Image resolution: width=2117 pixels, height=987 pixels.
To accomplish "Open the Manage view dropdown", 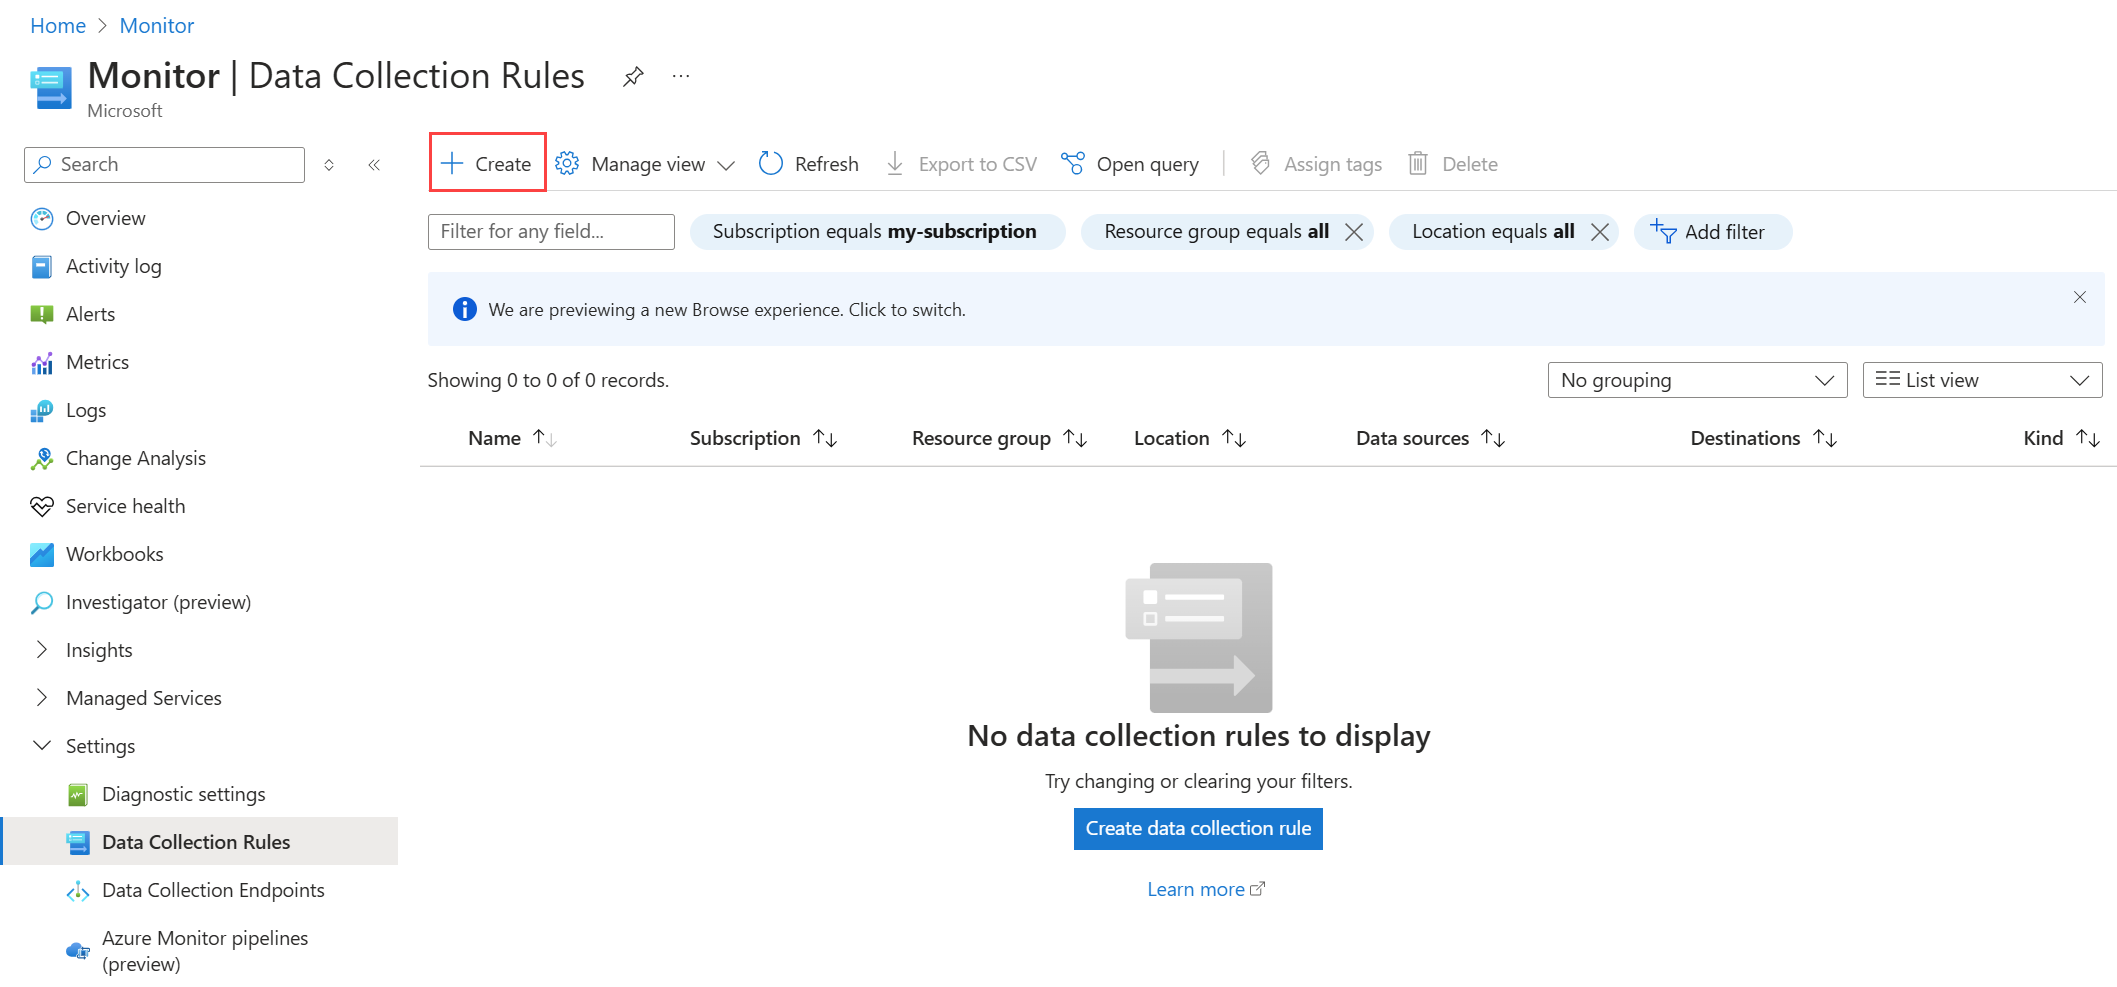I will click(x=646, y=164).
